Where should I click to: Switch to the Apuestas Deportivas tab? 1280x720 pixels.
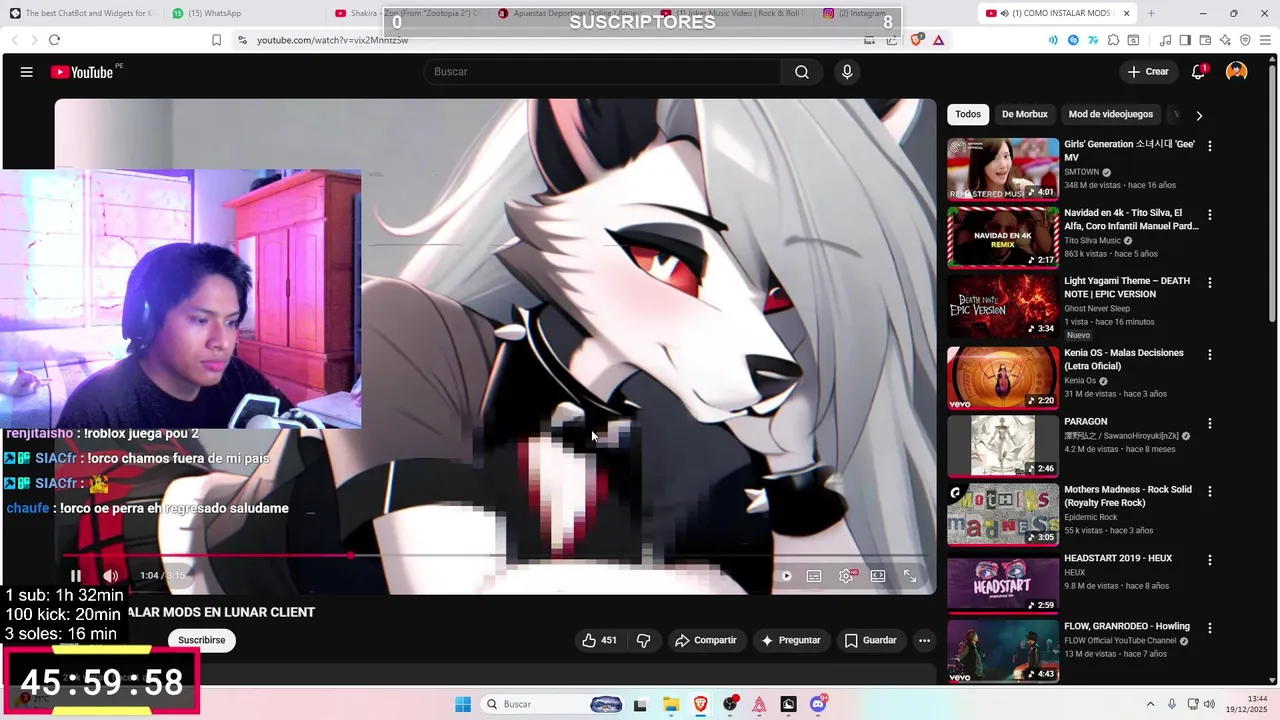570,13
